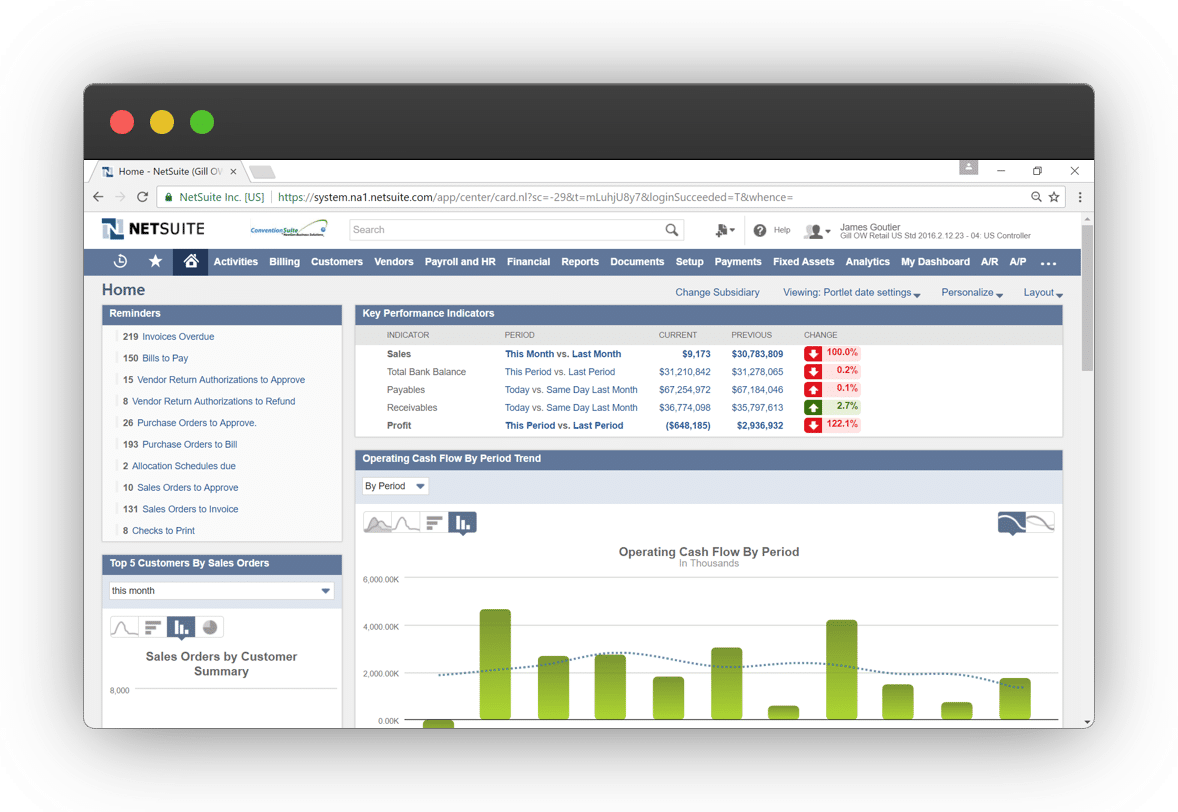This screenshot has width=1178, height=812.
Task: Click the Help question mark icon
Action: [760, 230]
